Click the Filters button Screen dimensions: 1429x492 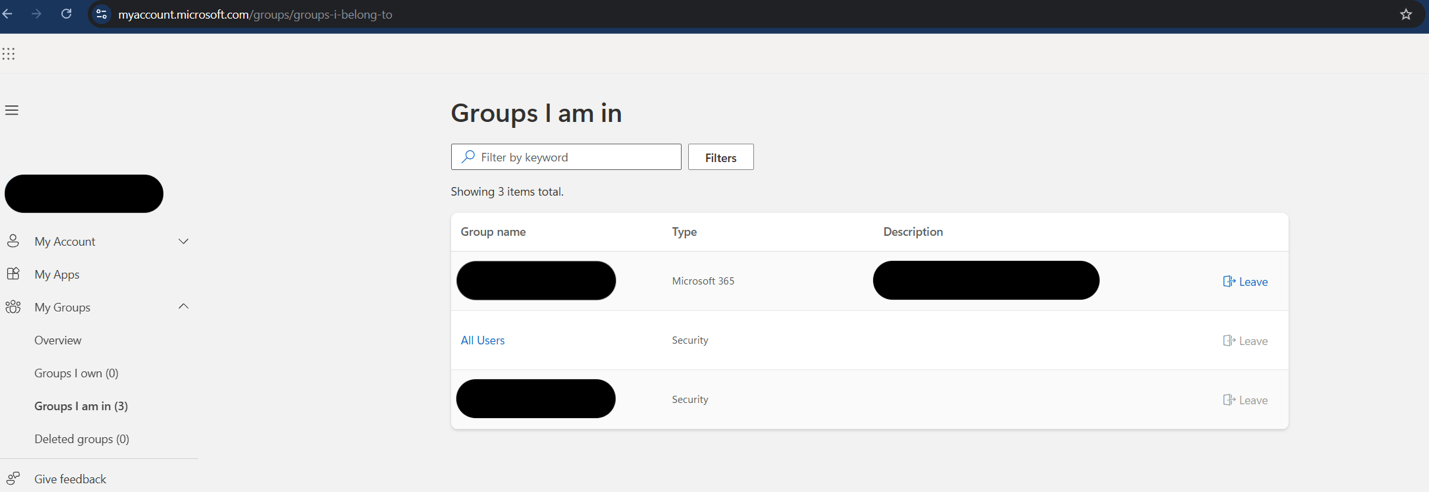pos(721,157)
